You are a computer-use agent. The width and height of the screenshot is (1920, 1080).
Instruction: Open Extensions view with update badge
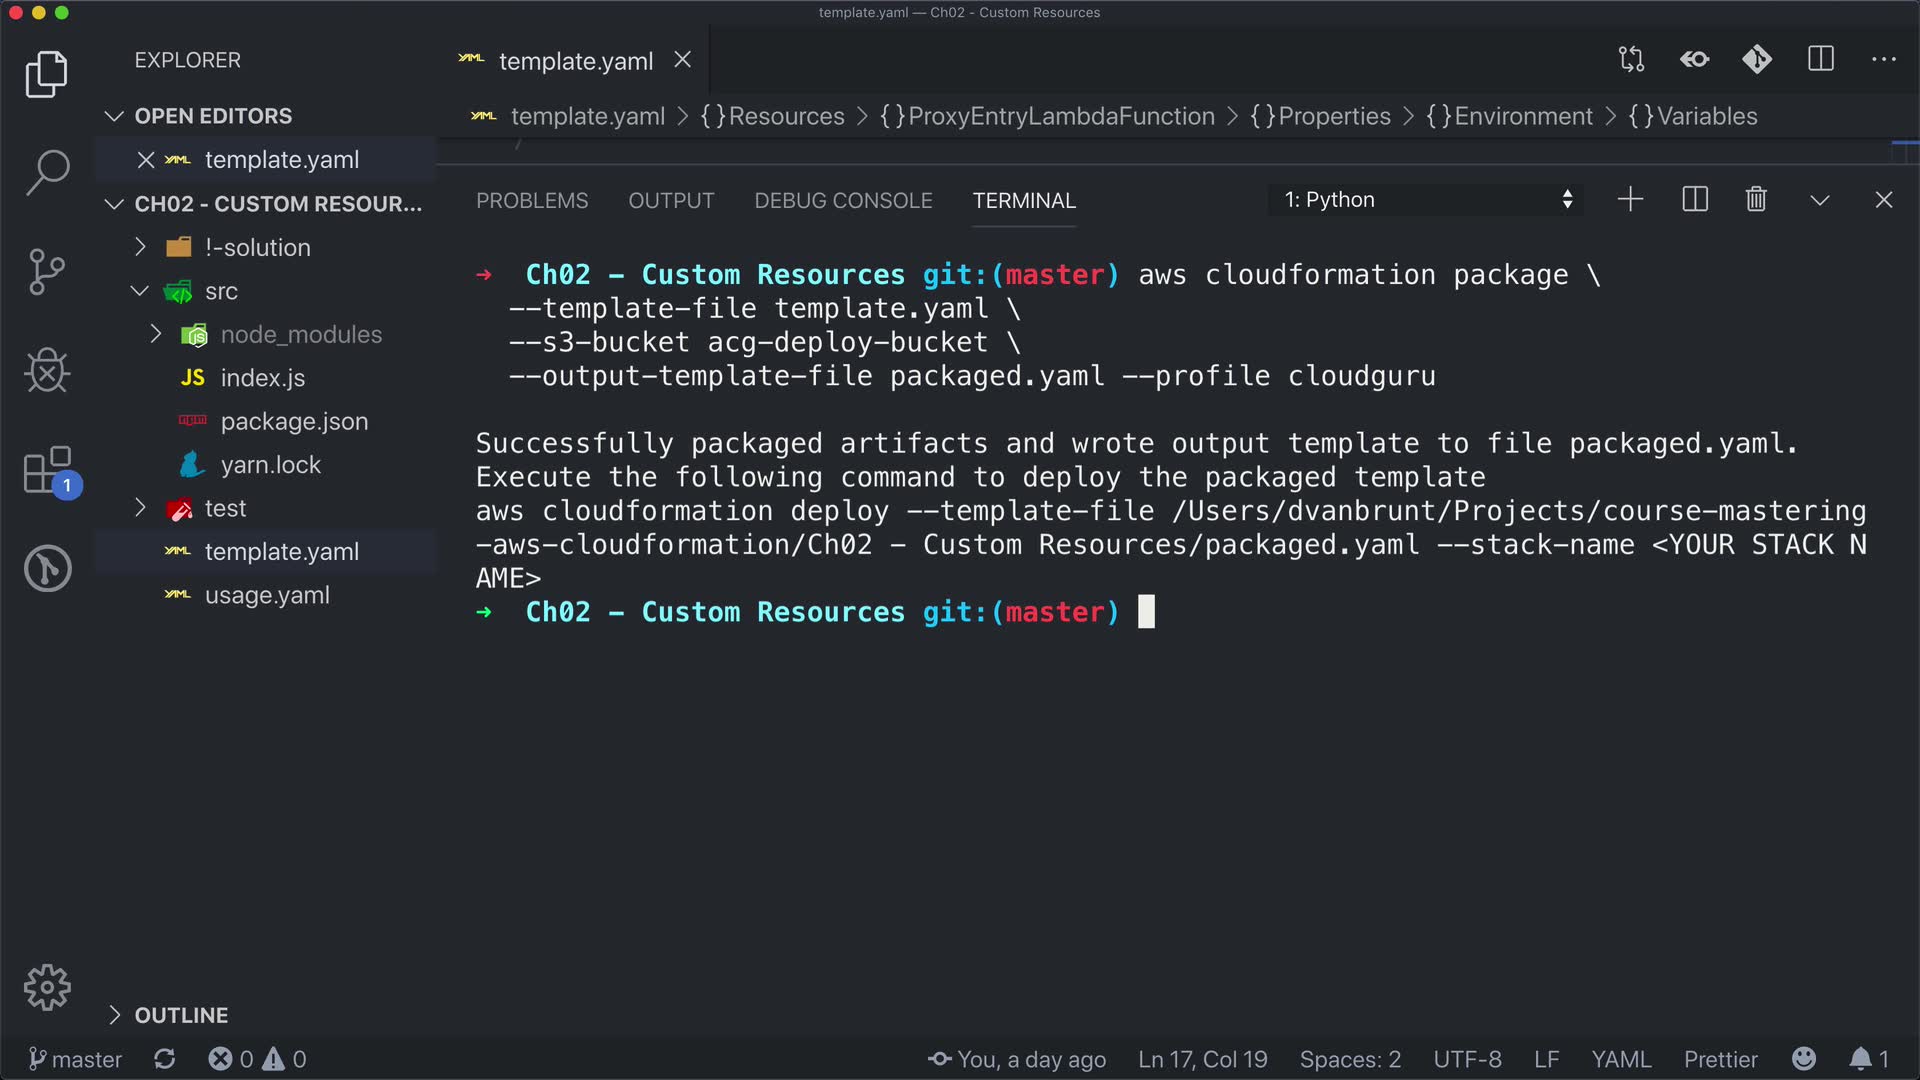tap(47, 470)
